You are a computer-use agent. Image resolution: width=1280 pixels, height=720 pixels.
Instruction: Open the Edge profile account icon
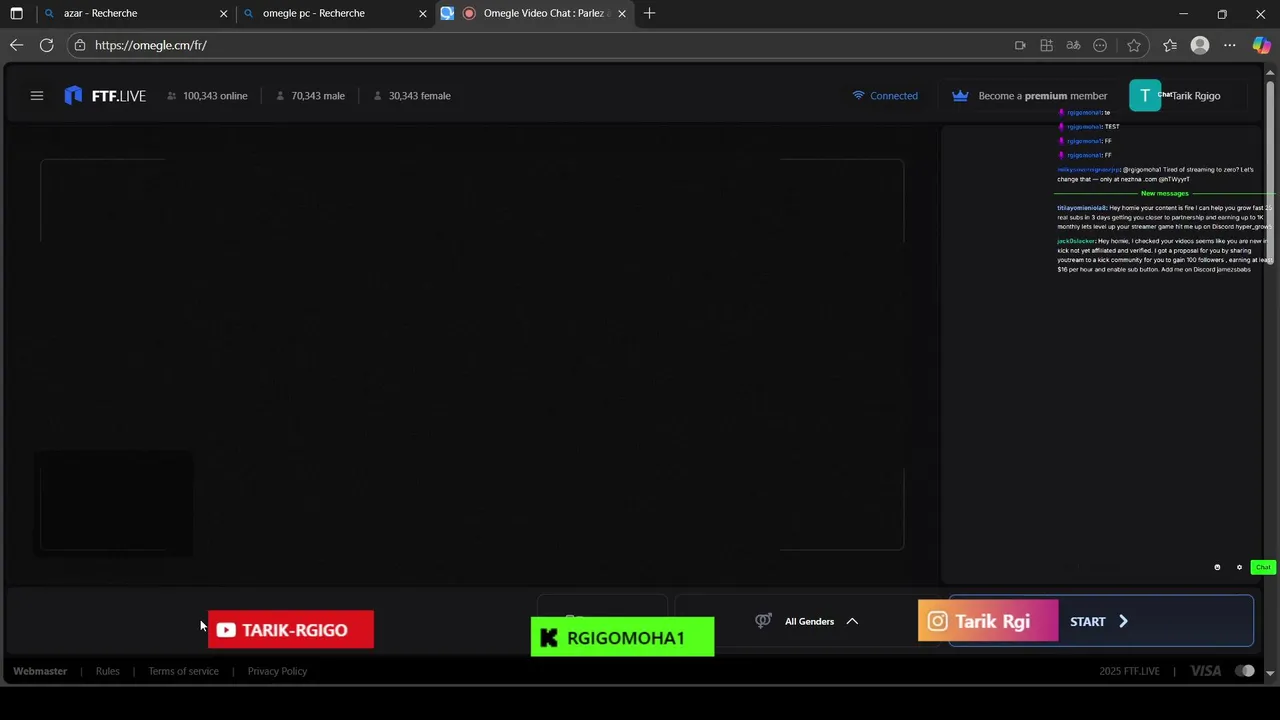click(x=1200, y=45)
